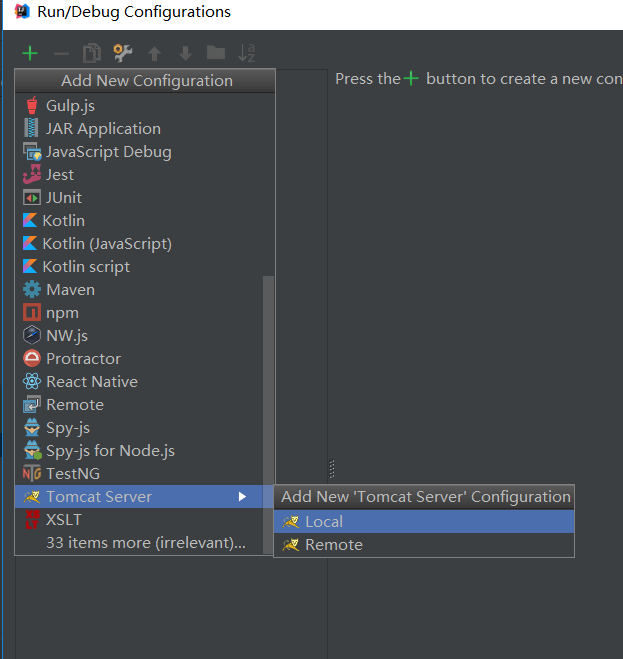This screenshot has height=659, width=623.
Task: Select Spy-js configuration
Action: coord(139,427)
